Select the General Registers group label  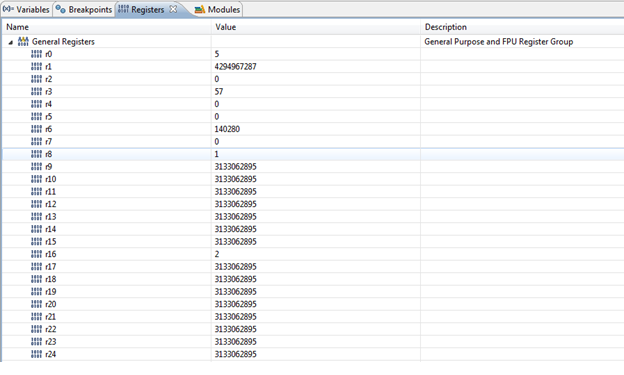coord(63,42)
